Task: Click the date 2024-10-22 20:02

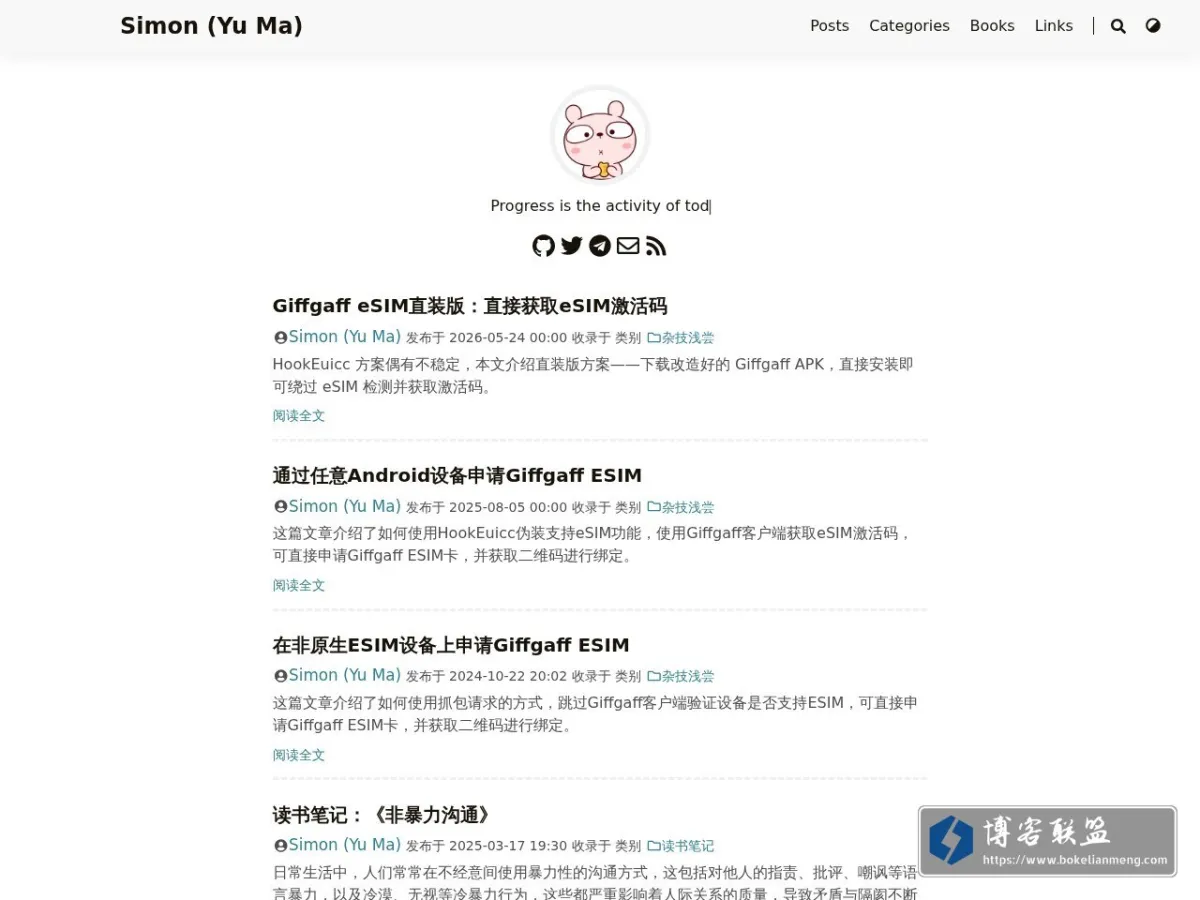Action: 508,677
